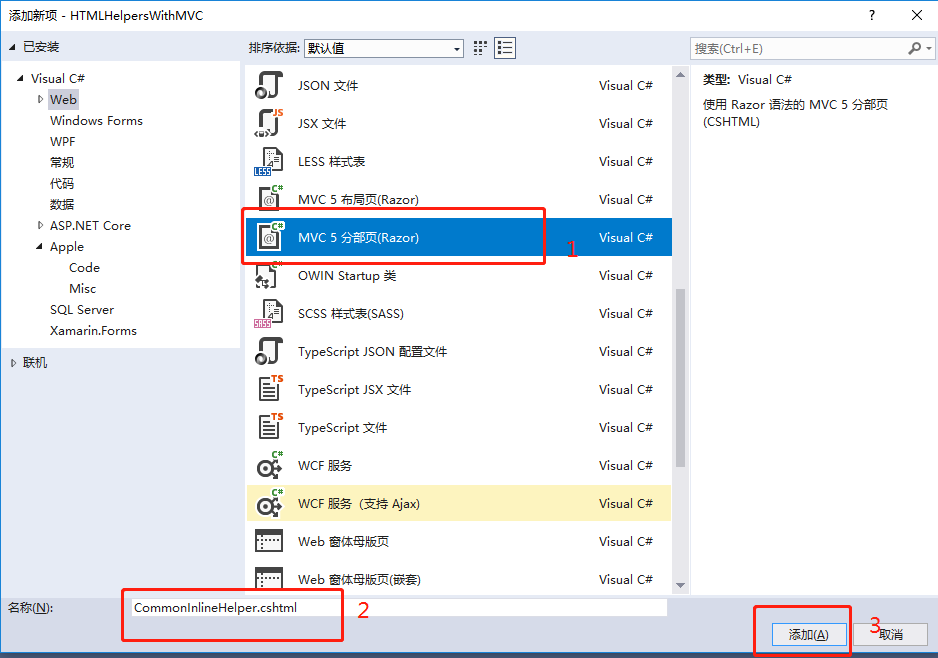Select Windows Forms category
938x658 pixels.
point(96,120)
